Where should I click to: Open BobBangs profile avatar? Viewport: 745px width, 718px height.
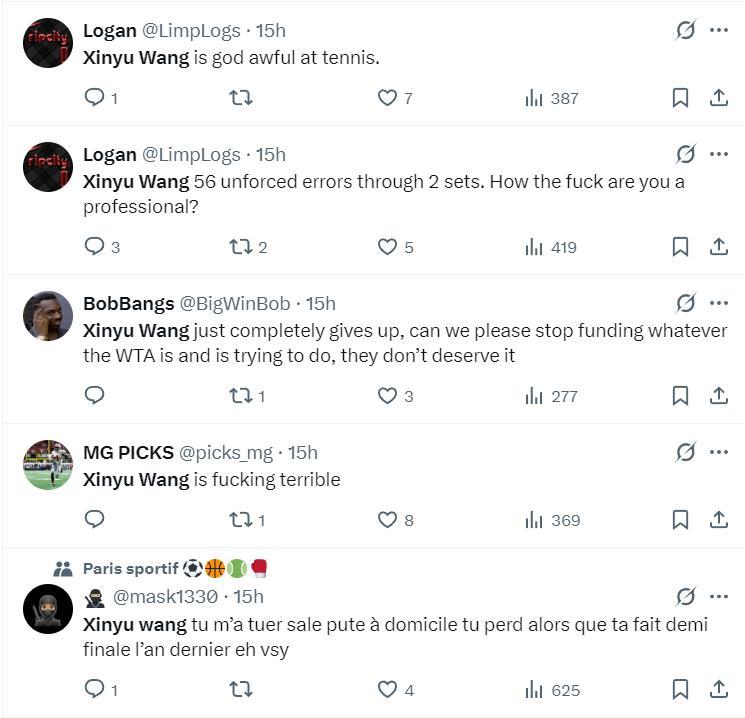pos(48,316)
